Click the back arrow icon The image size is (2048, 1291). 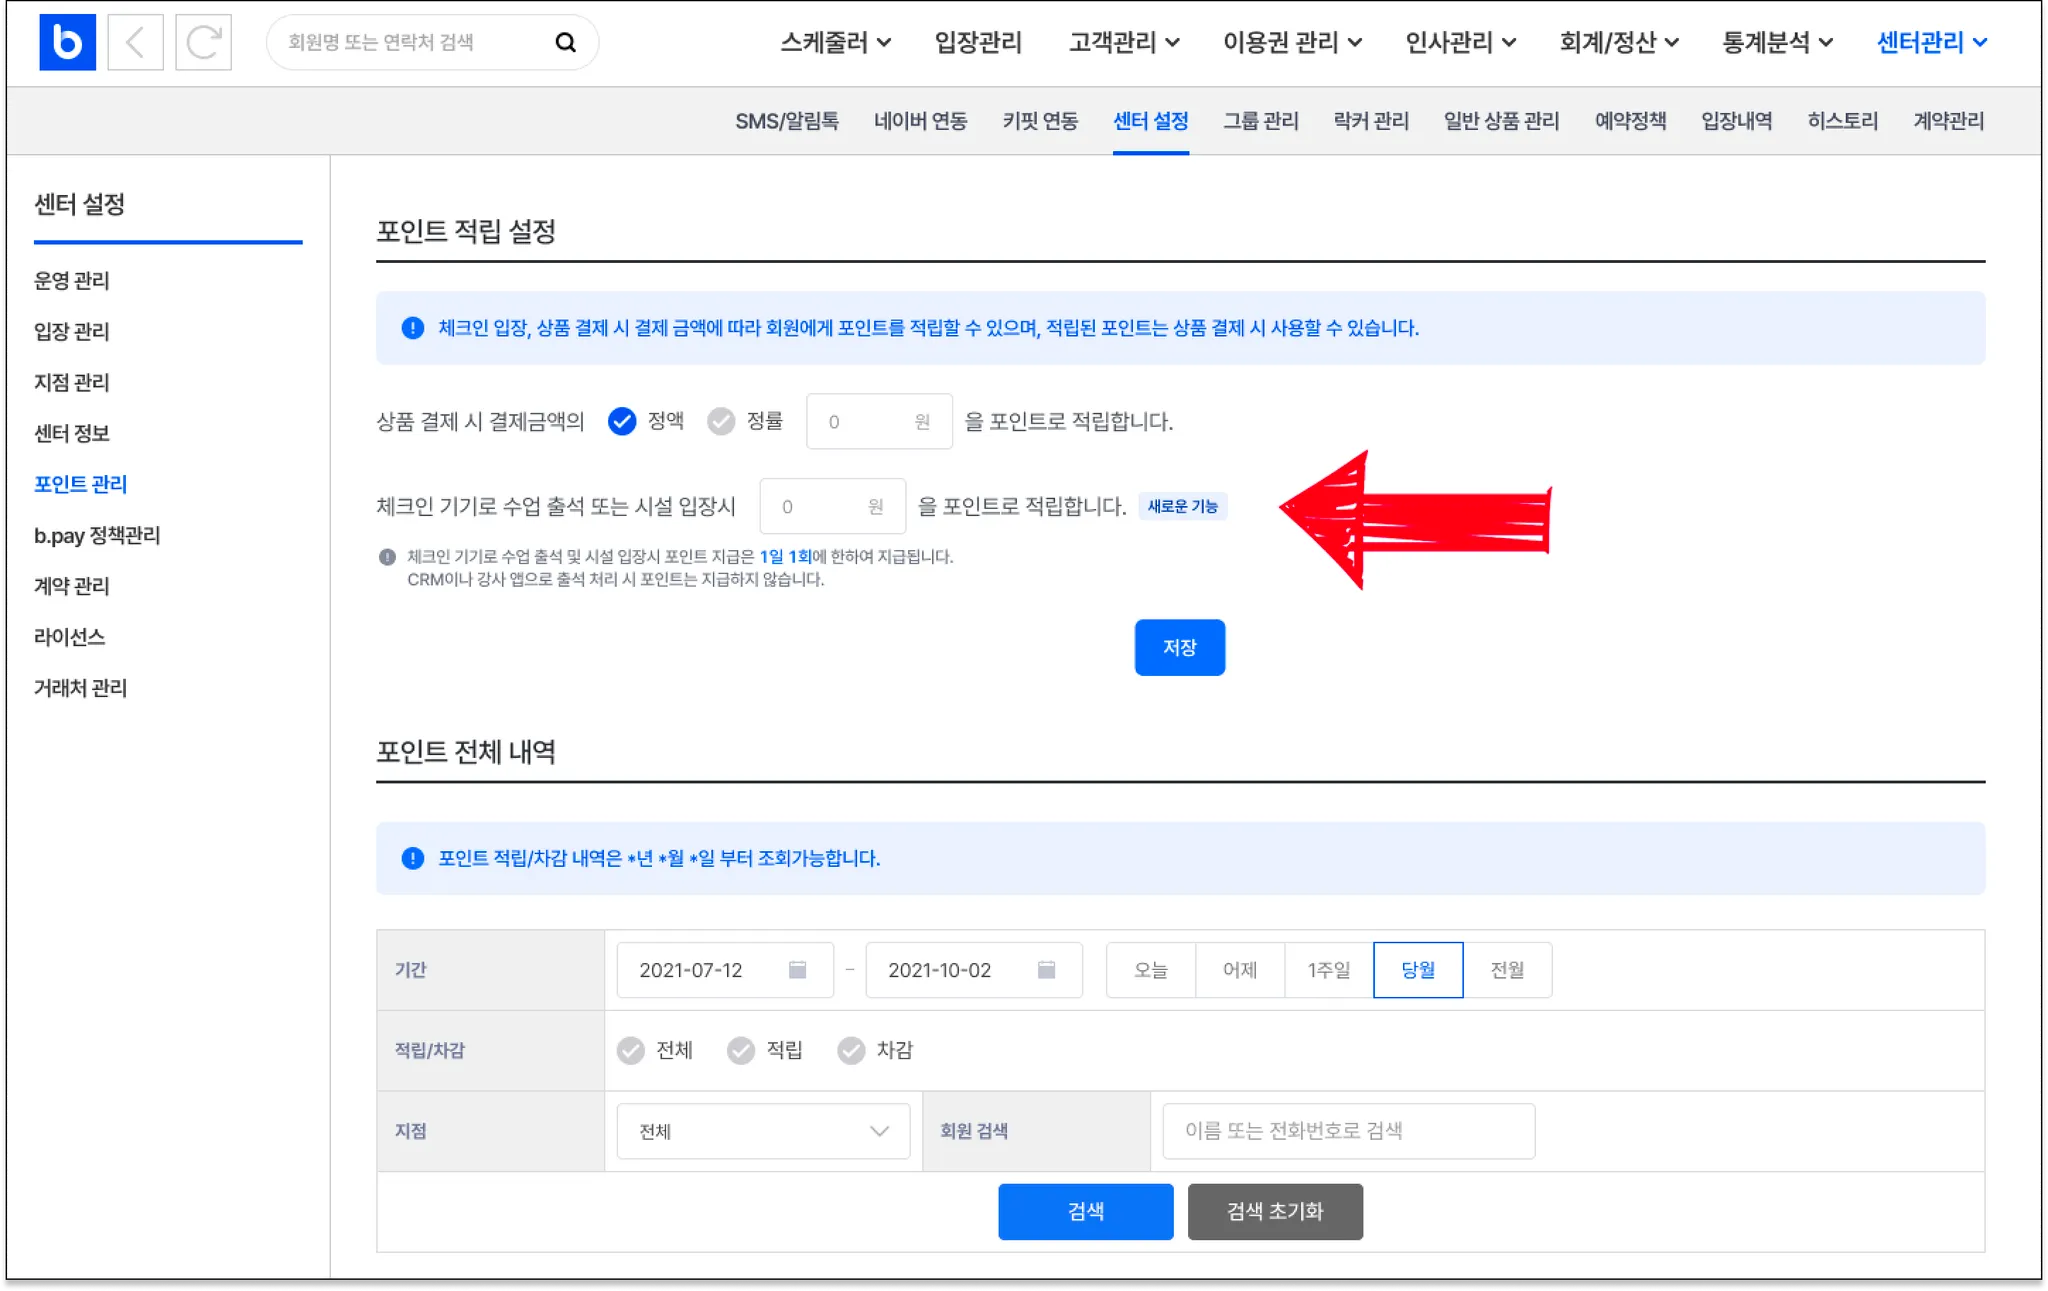135,42
